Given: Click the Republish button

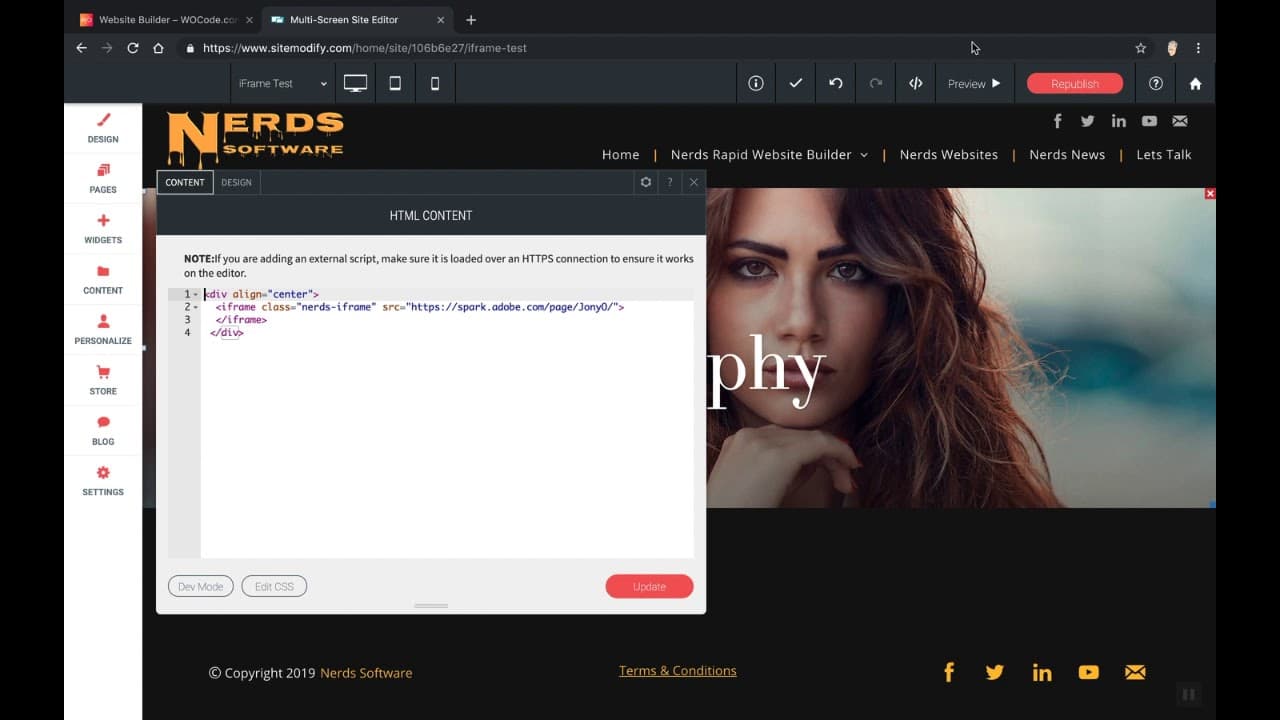Looking at the screenshot, I should [1075, 84].
